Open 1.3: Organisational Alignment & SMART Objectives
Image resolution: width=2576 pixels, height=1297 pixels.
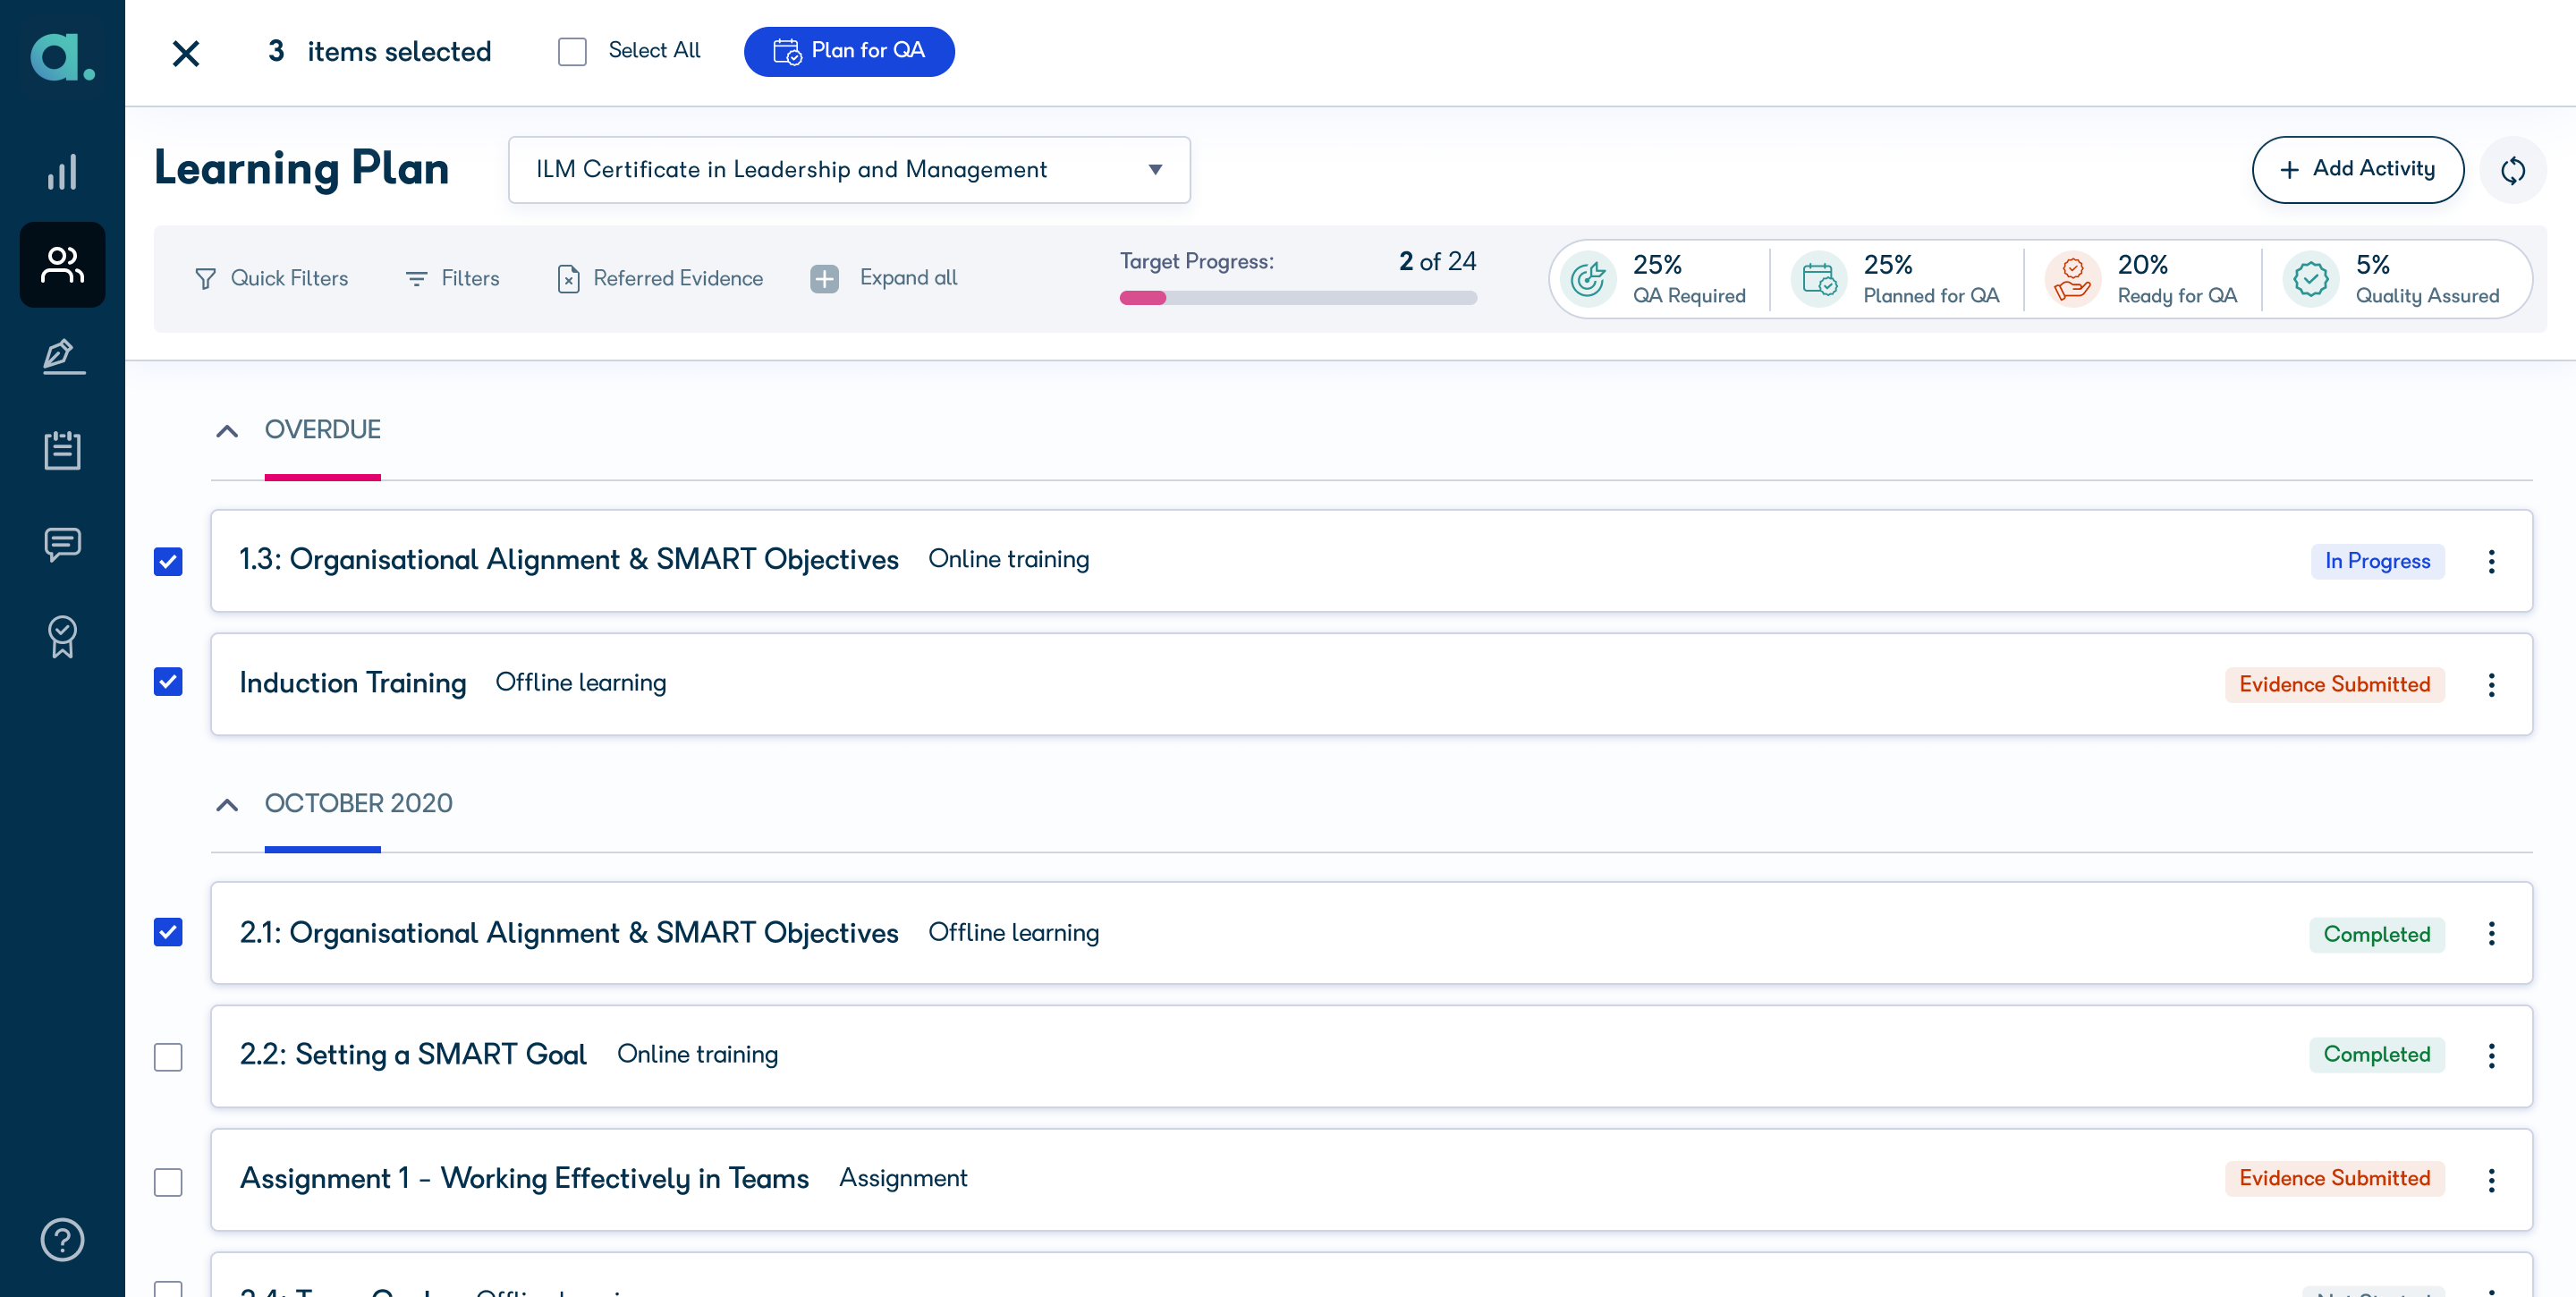coord(569,559)
